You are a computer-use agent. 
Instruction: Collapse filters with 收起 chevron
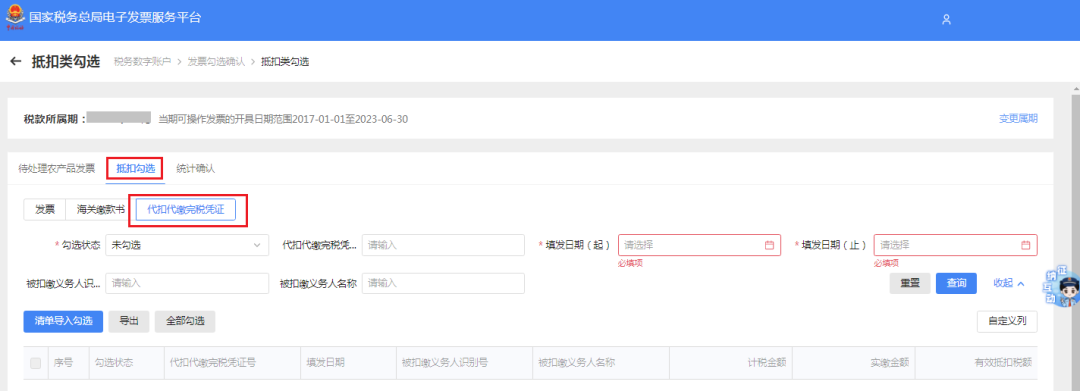(1009, 283)
